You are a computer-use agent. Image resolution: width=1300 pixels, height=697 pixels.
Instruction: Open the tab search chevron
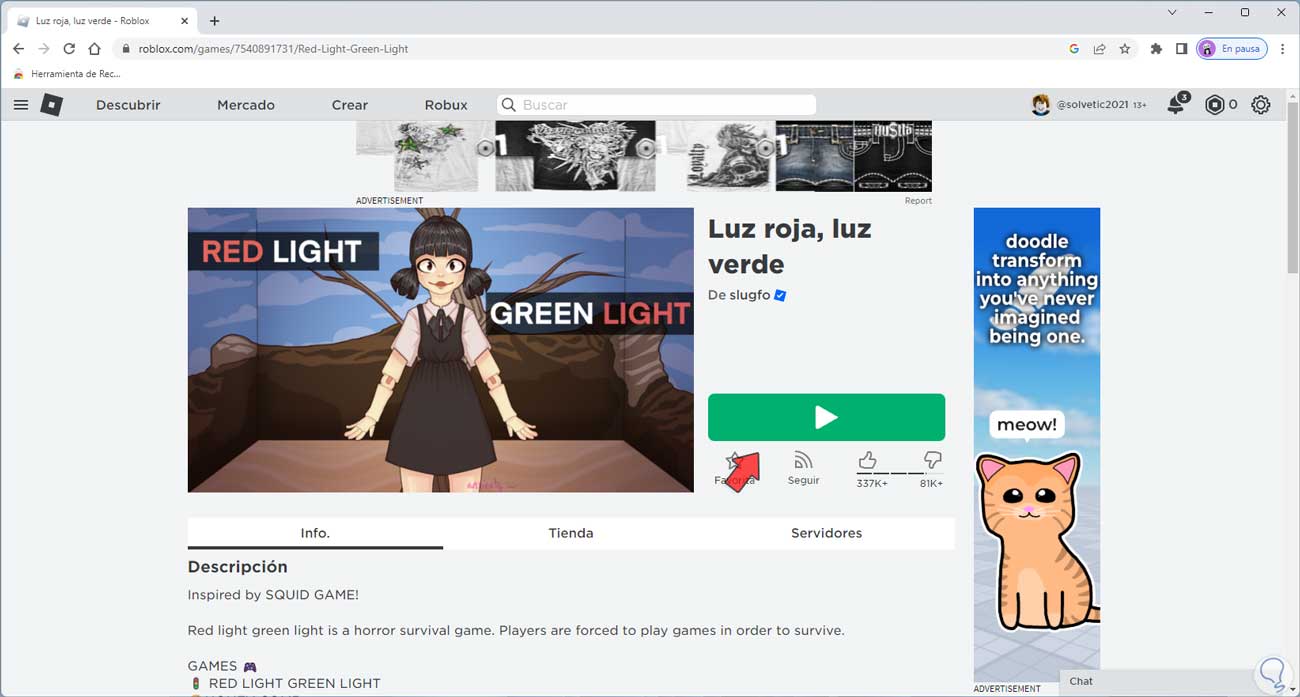pos(1172,12)
